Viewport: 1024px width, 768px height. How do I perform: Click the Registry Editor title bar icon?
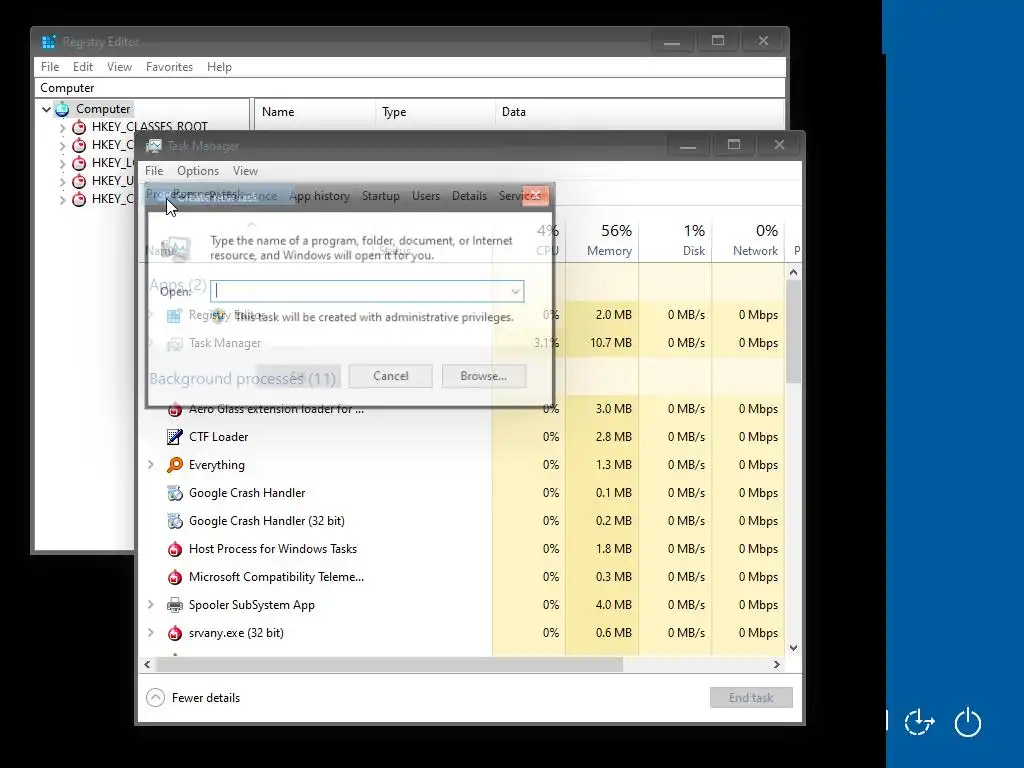[x=49, y=42]
